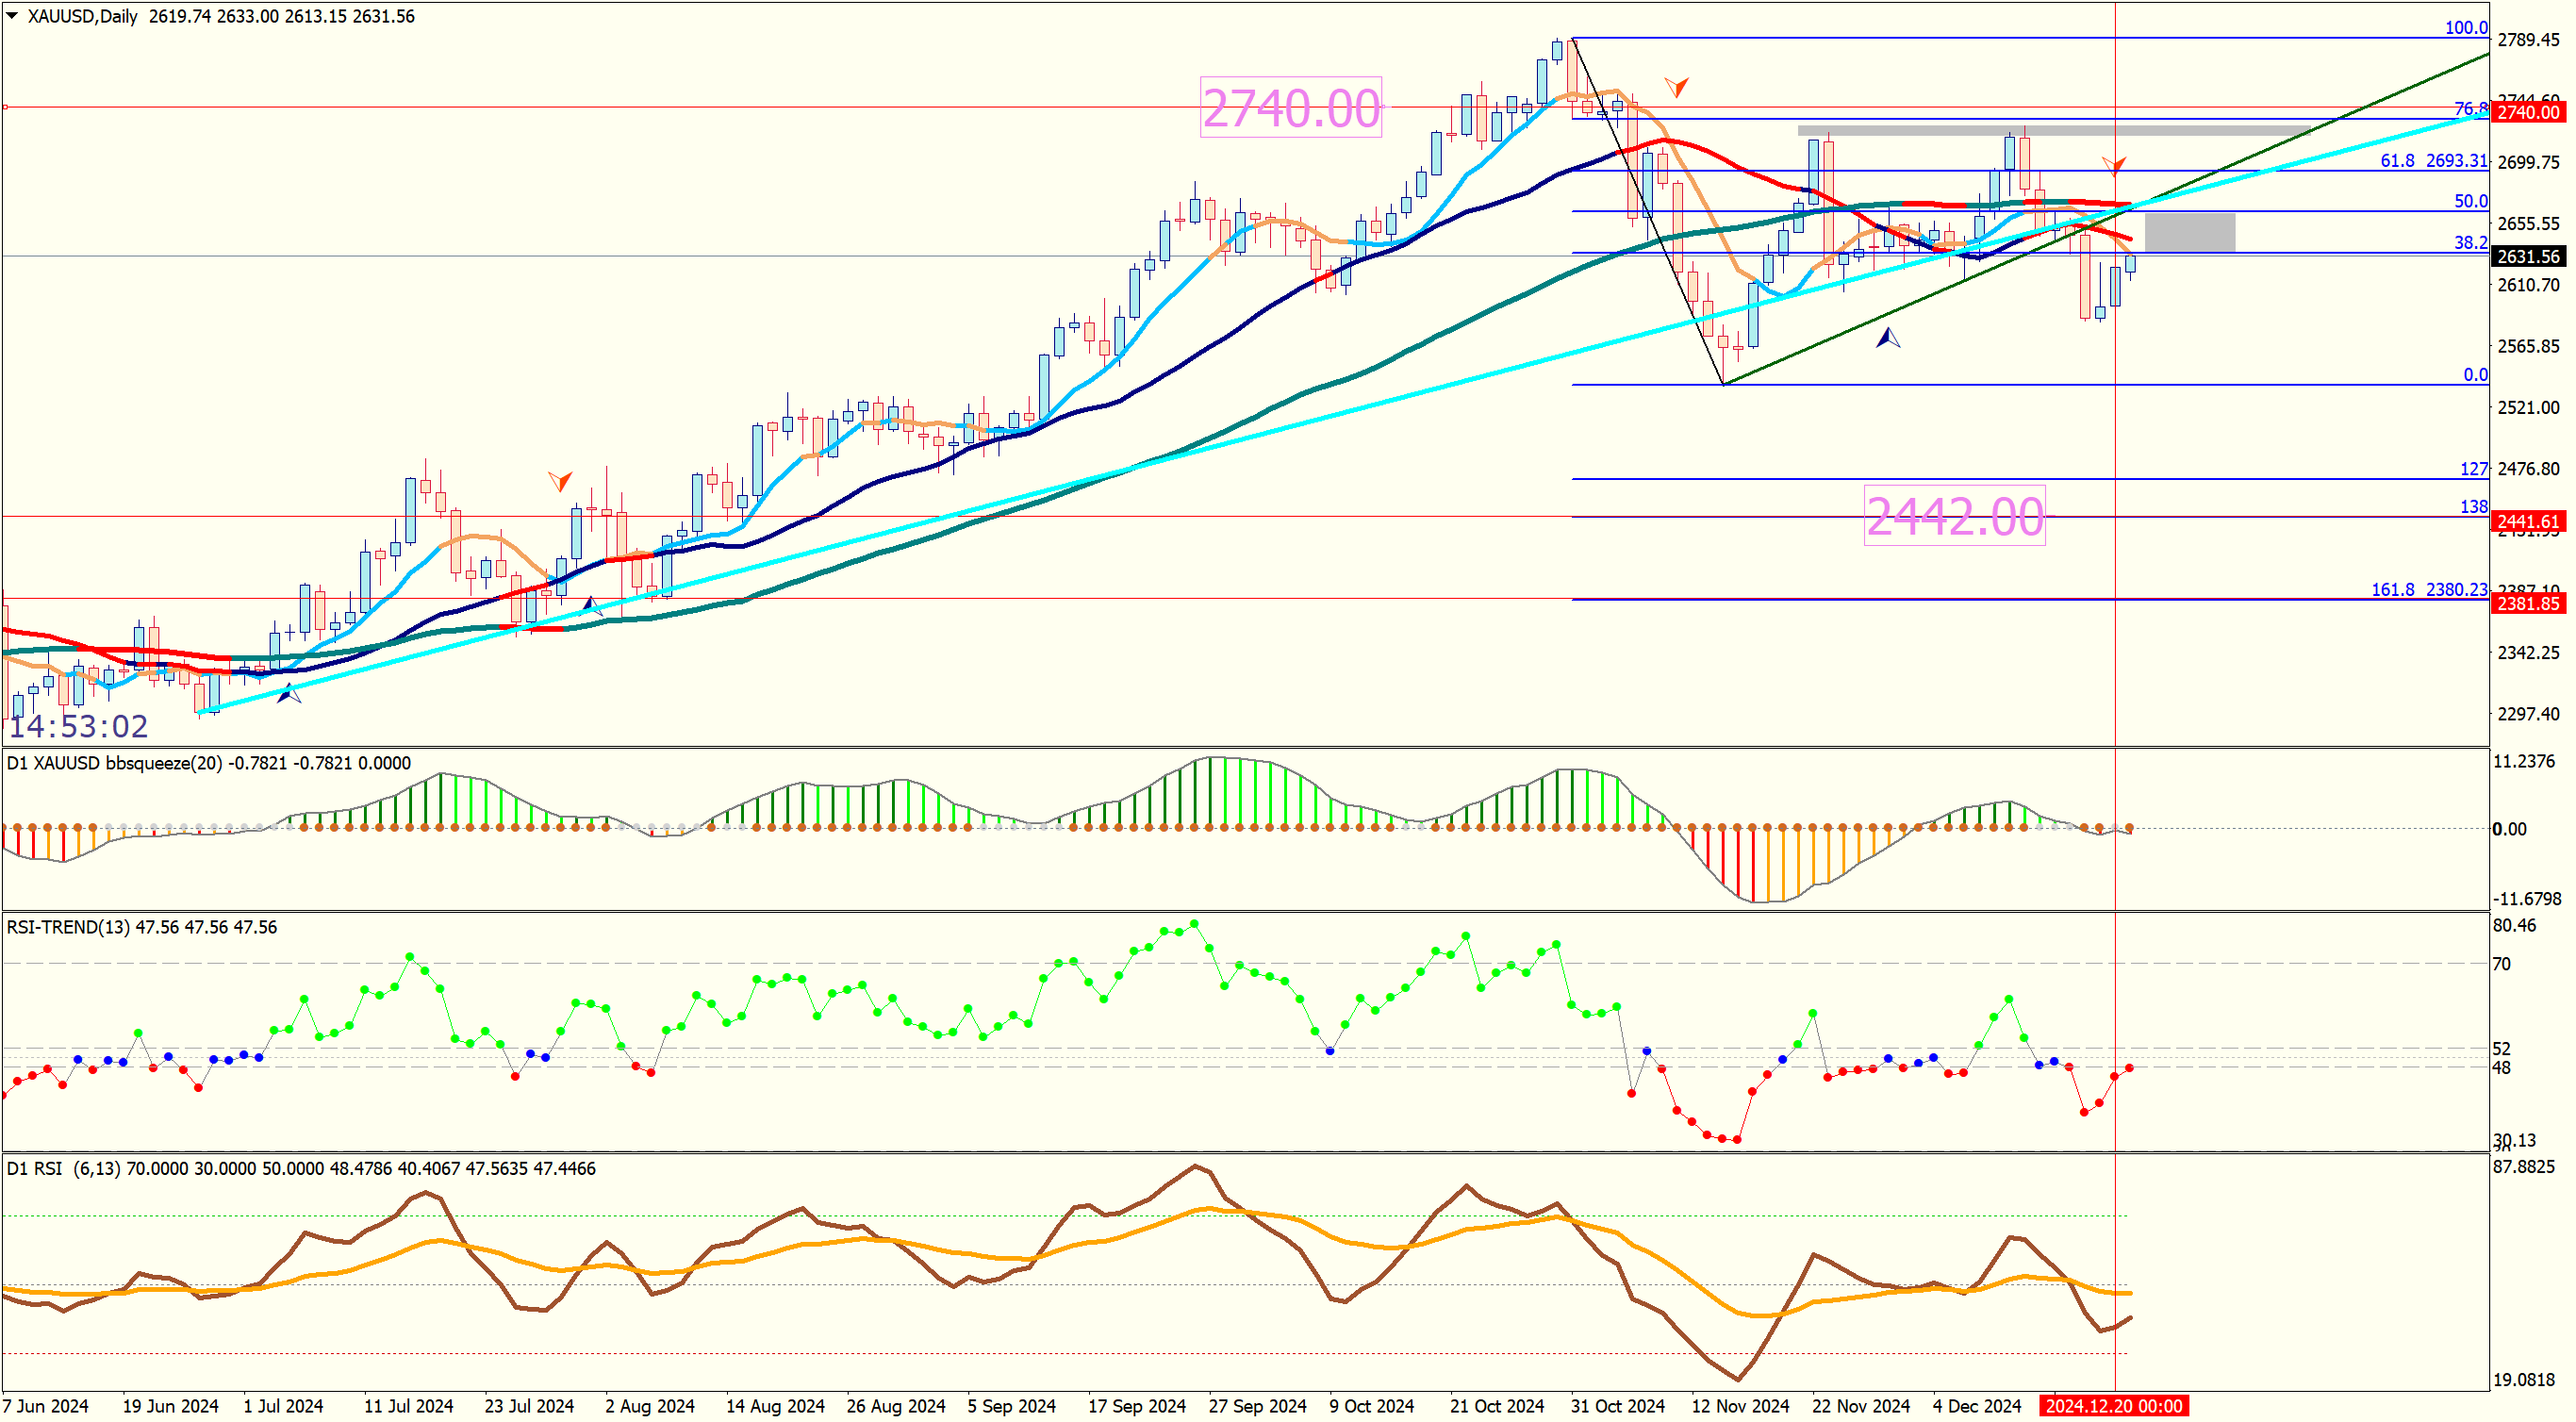
Task: Click the red 2740.00 price tag on the axis
Action: (x=2526, y=112)
